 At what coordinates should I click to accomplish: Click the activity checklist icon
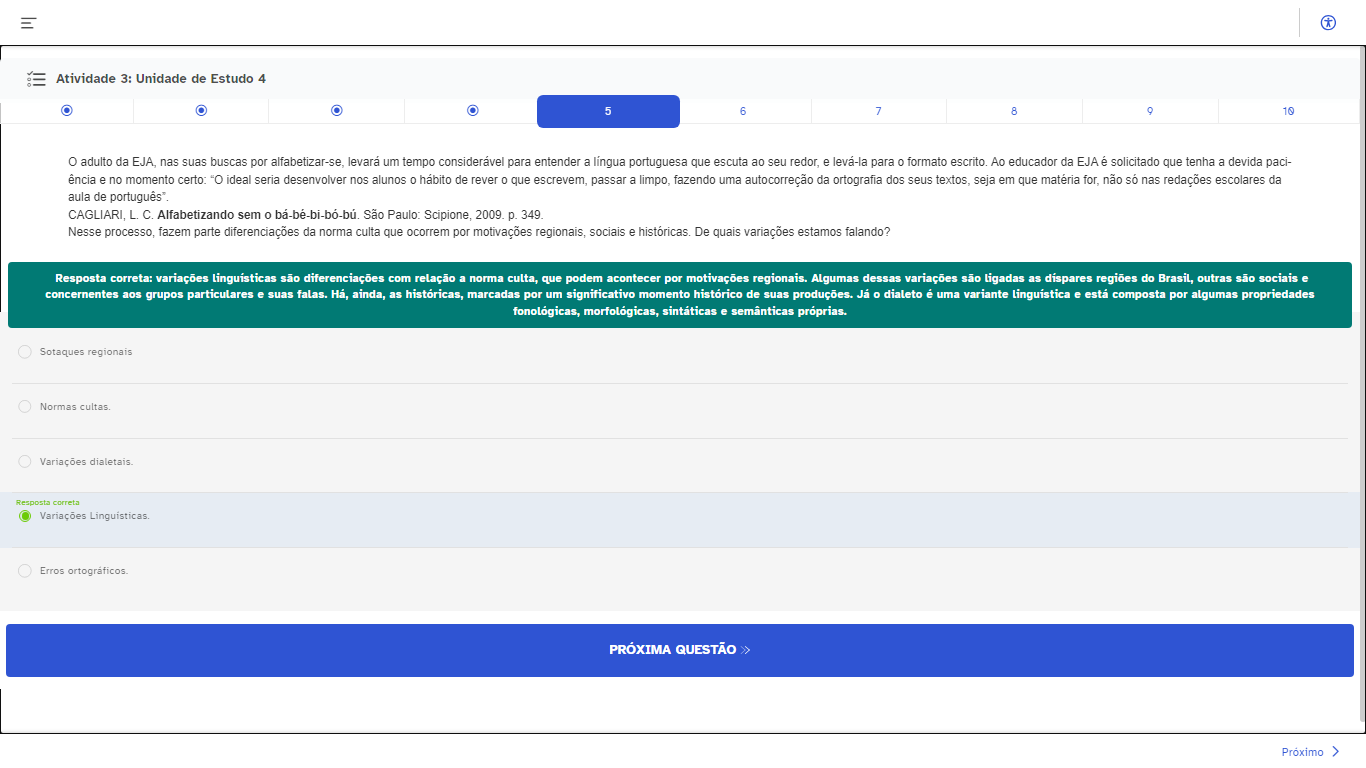tap(36, 78)
